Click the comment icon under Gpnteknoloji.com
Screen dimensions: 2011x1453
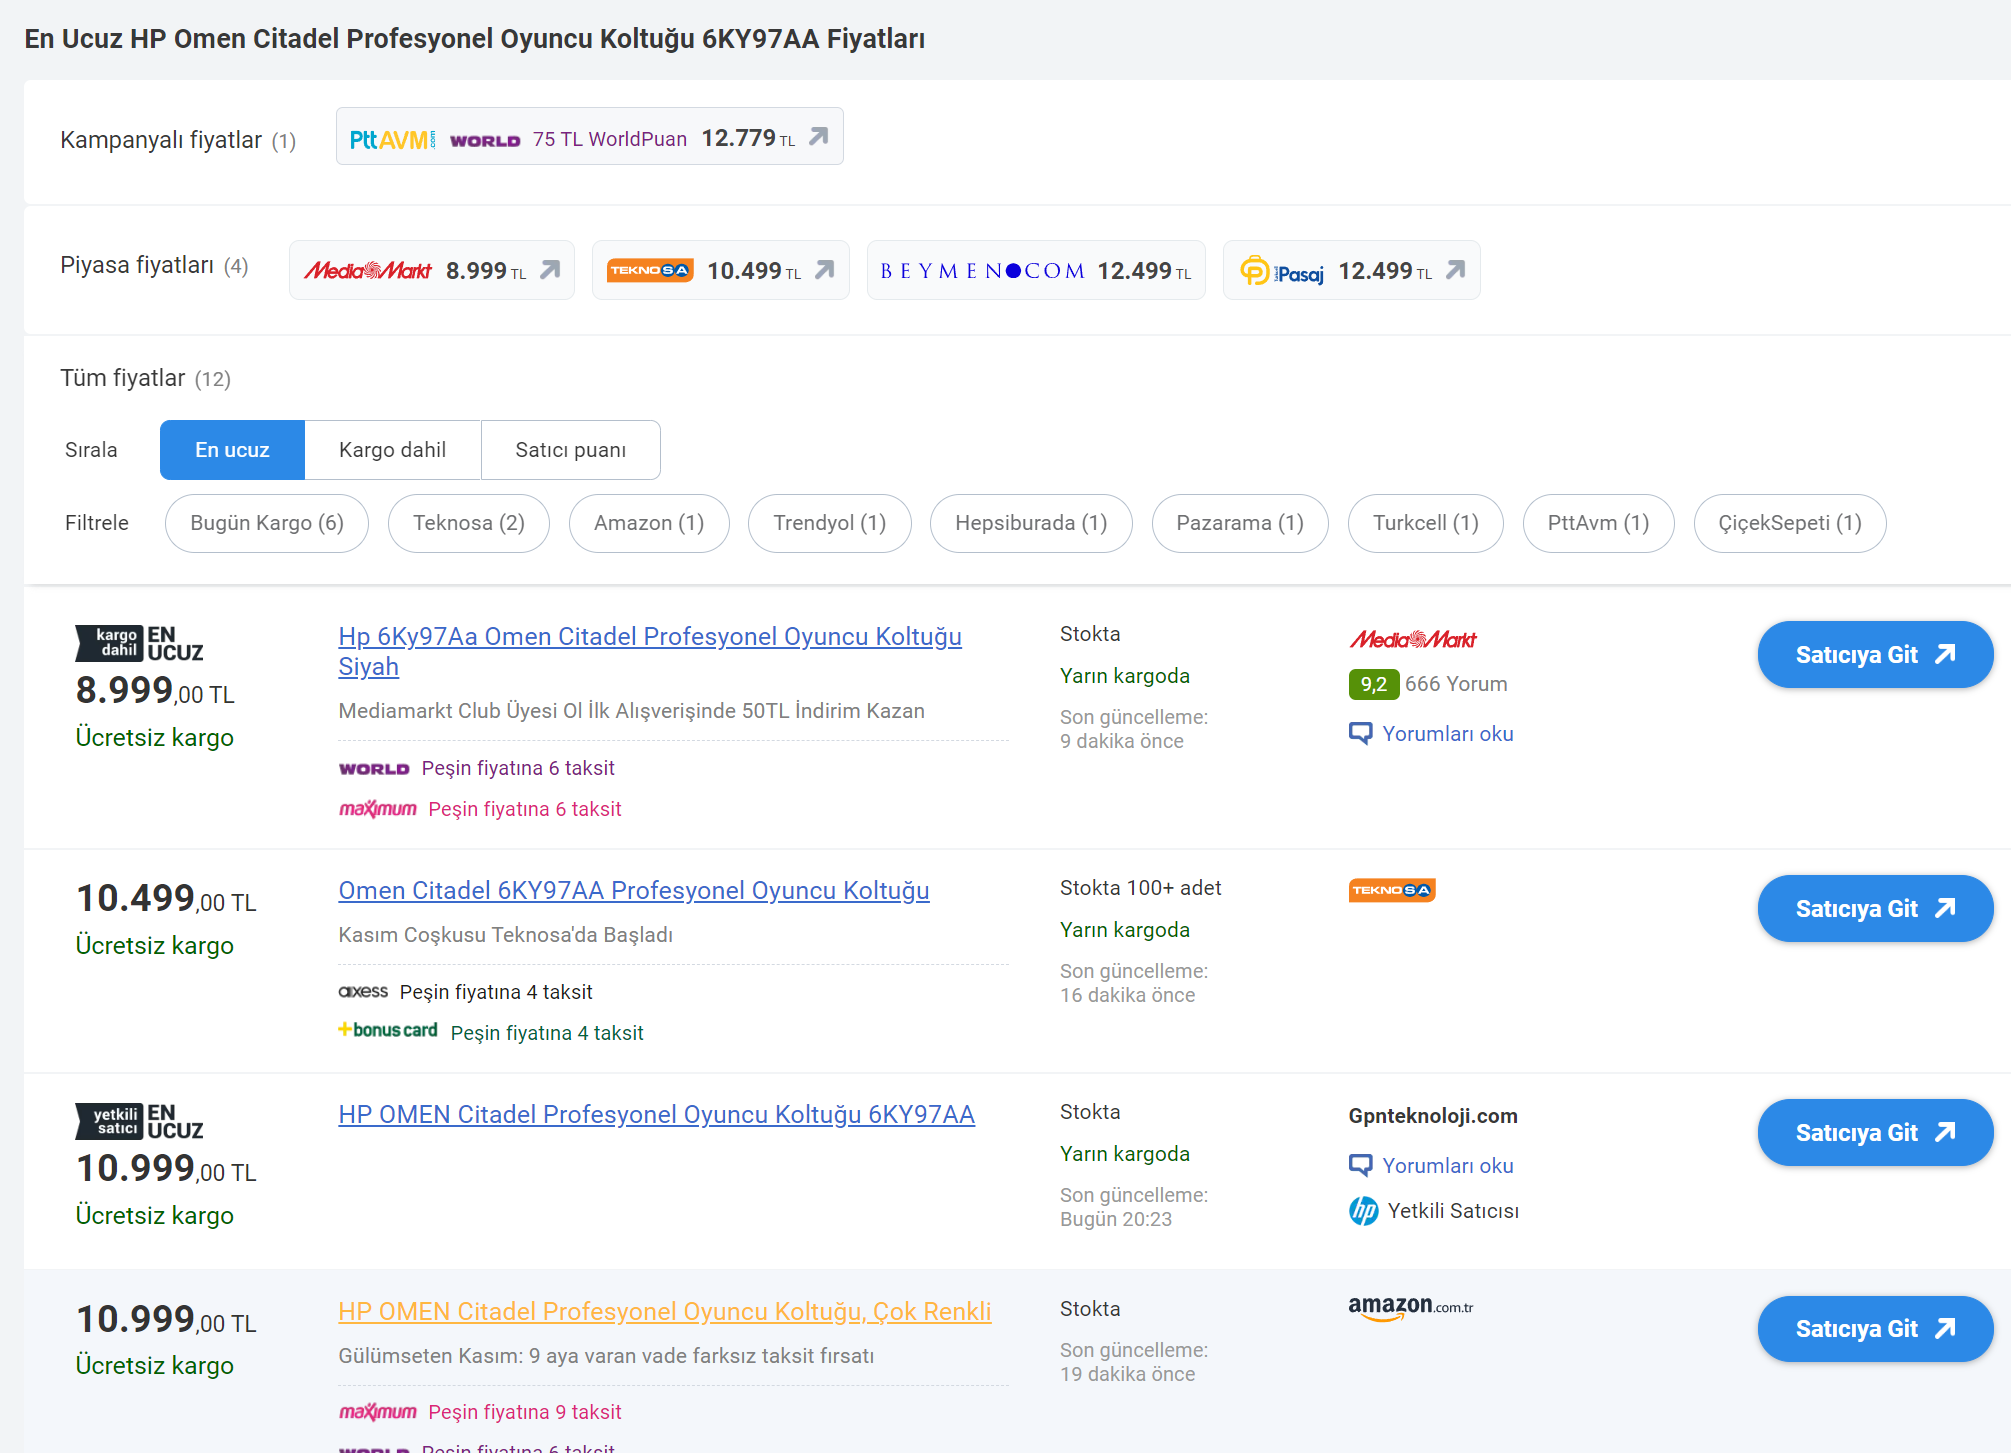[x=1361, y=1166]
